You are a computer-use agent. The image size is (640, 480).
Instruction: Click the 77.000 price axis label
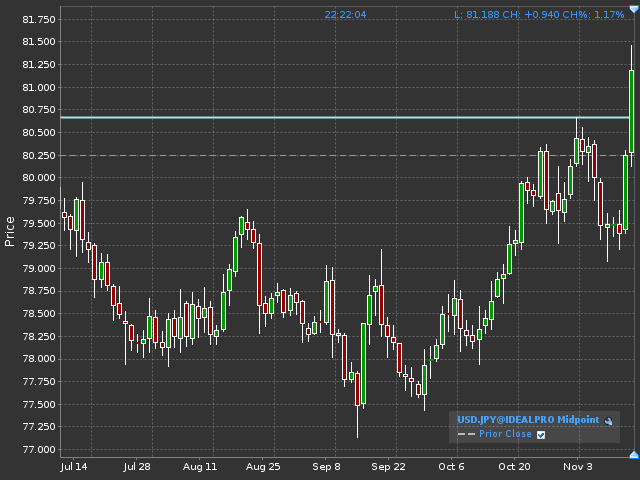point(39,449)
